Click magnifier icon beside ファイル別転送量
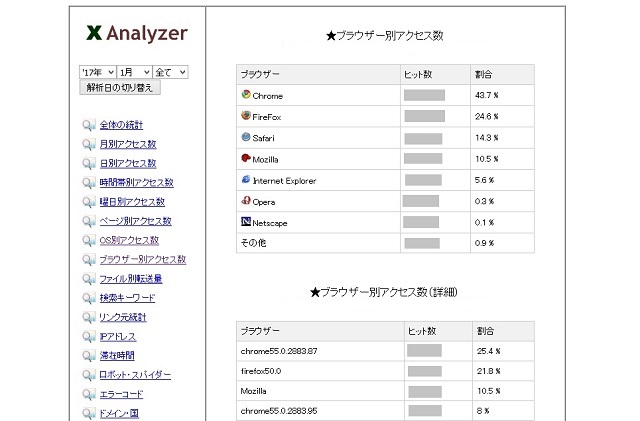 [89, 278]
